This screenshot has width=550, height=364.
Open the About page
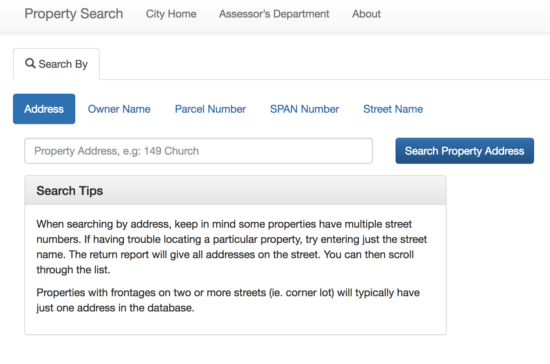click(x=366, y=14)
